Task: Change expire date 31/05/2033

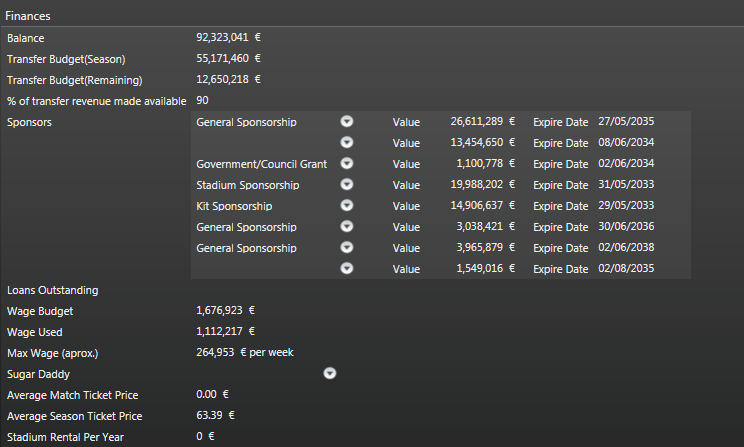Action: coord(626,184)
